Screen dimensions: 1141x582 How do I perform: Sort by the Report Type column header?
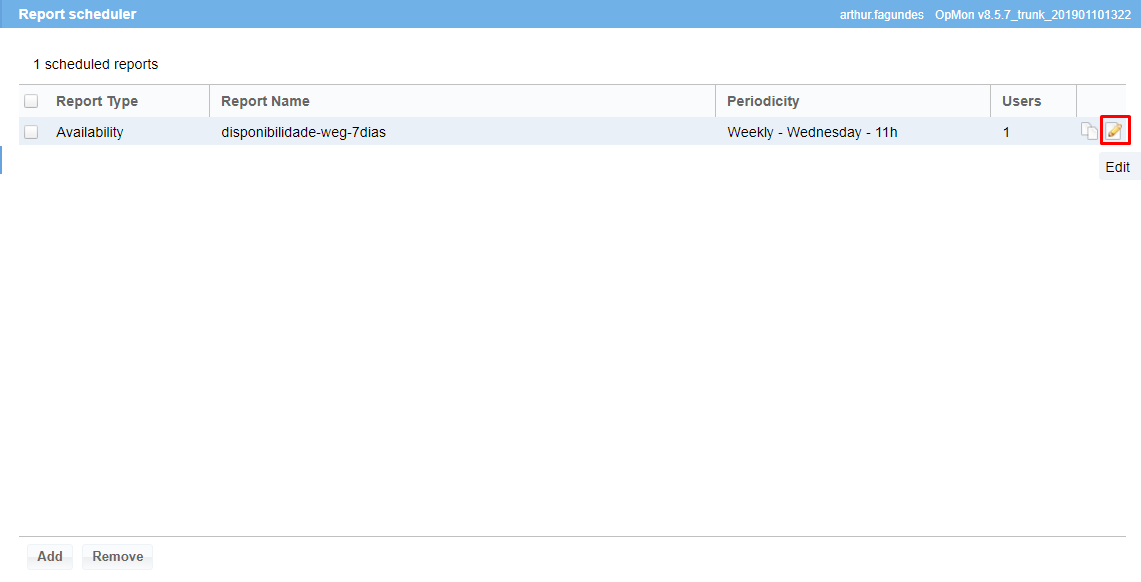click(x=97, y=101)
